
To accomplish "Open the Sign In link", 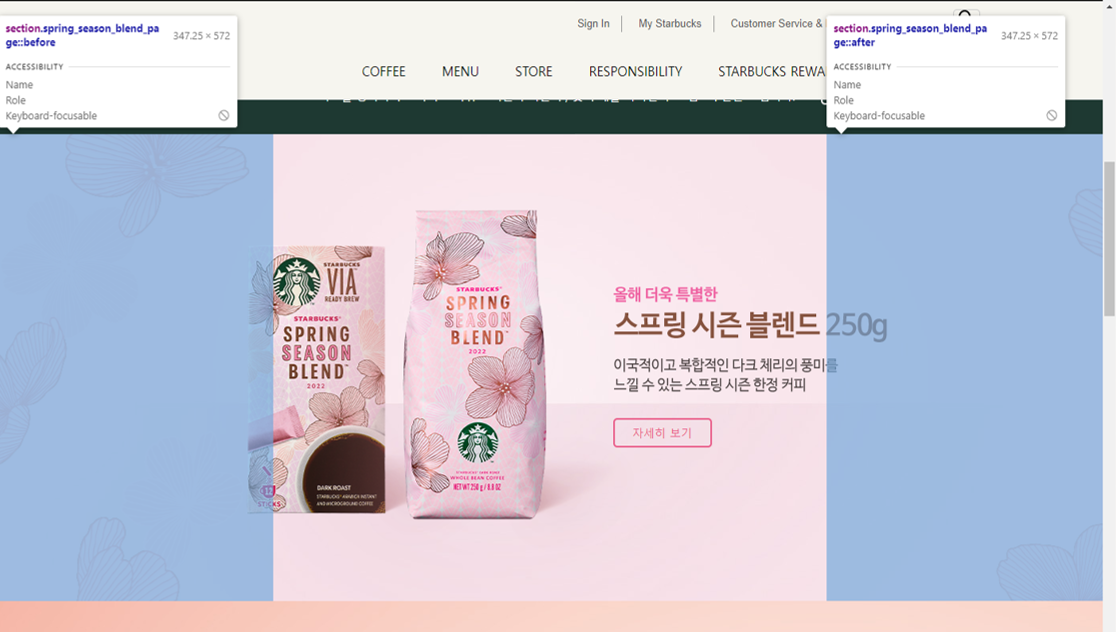I will click(x=593, y=23).
